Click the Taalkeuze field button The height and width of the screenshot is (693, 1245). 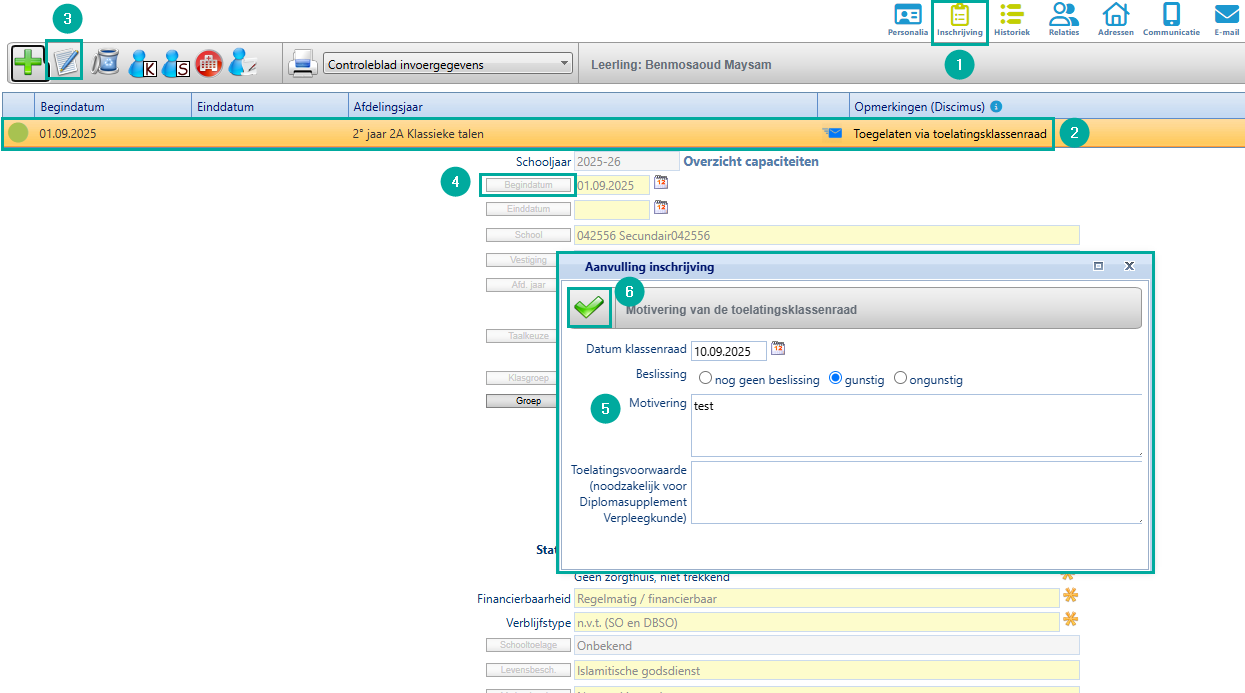(x=521, y=336)
